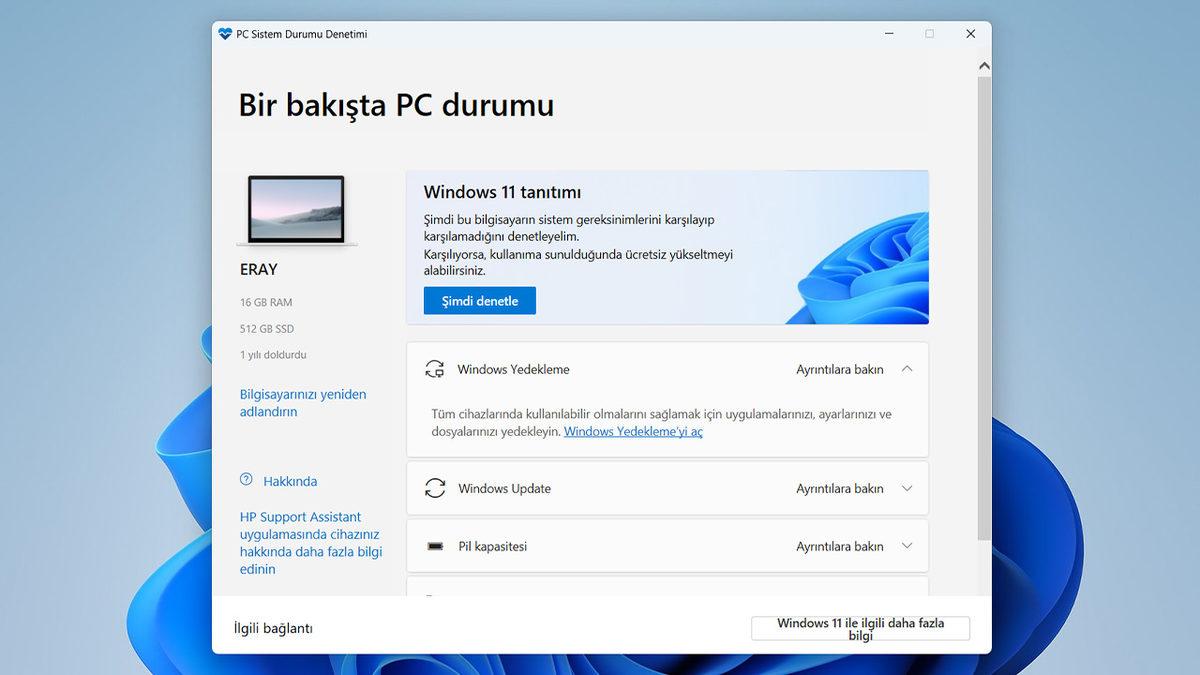Viewport: 1200px width, 675px height.
Task: Click the question mark icon beside Hakkında
Action: pyautogui.click(x=246, y=480)
